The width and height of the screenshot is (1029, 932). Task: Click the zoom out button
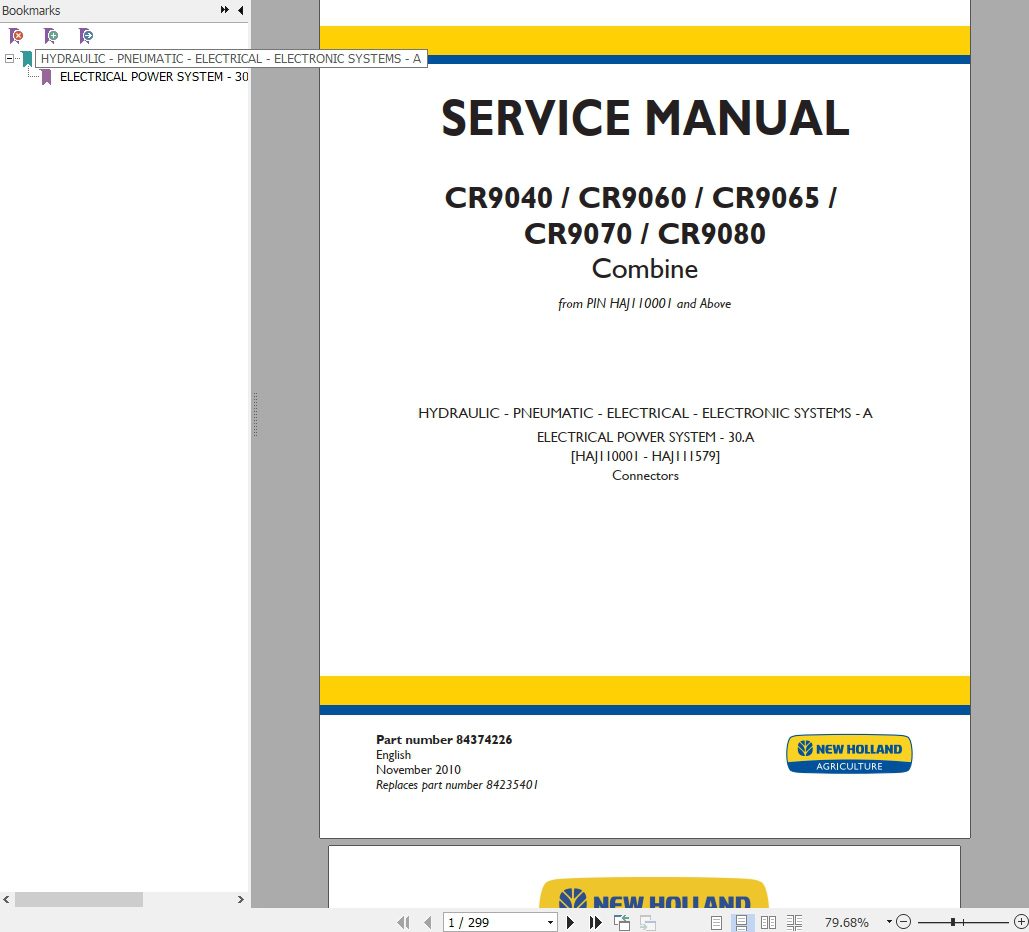coord(903,922)
